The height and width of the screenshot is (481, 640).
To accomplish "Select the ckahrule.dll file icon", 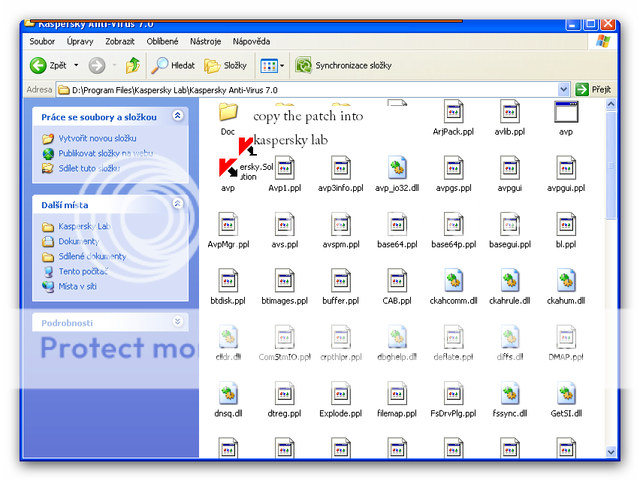I will pyautogui.click(x=510, y=281).
